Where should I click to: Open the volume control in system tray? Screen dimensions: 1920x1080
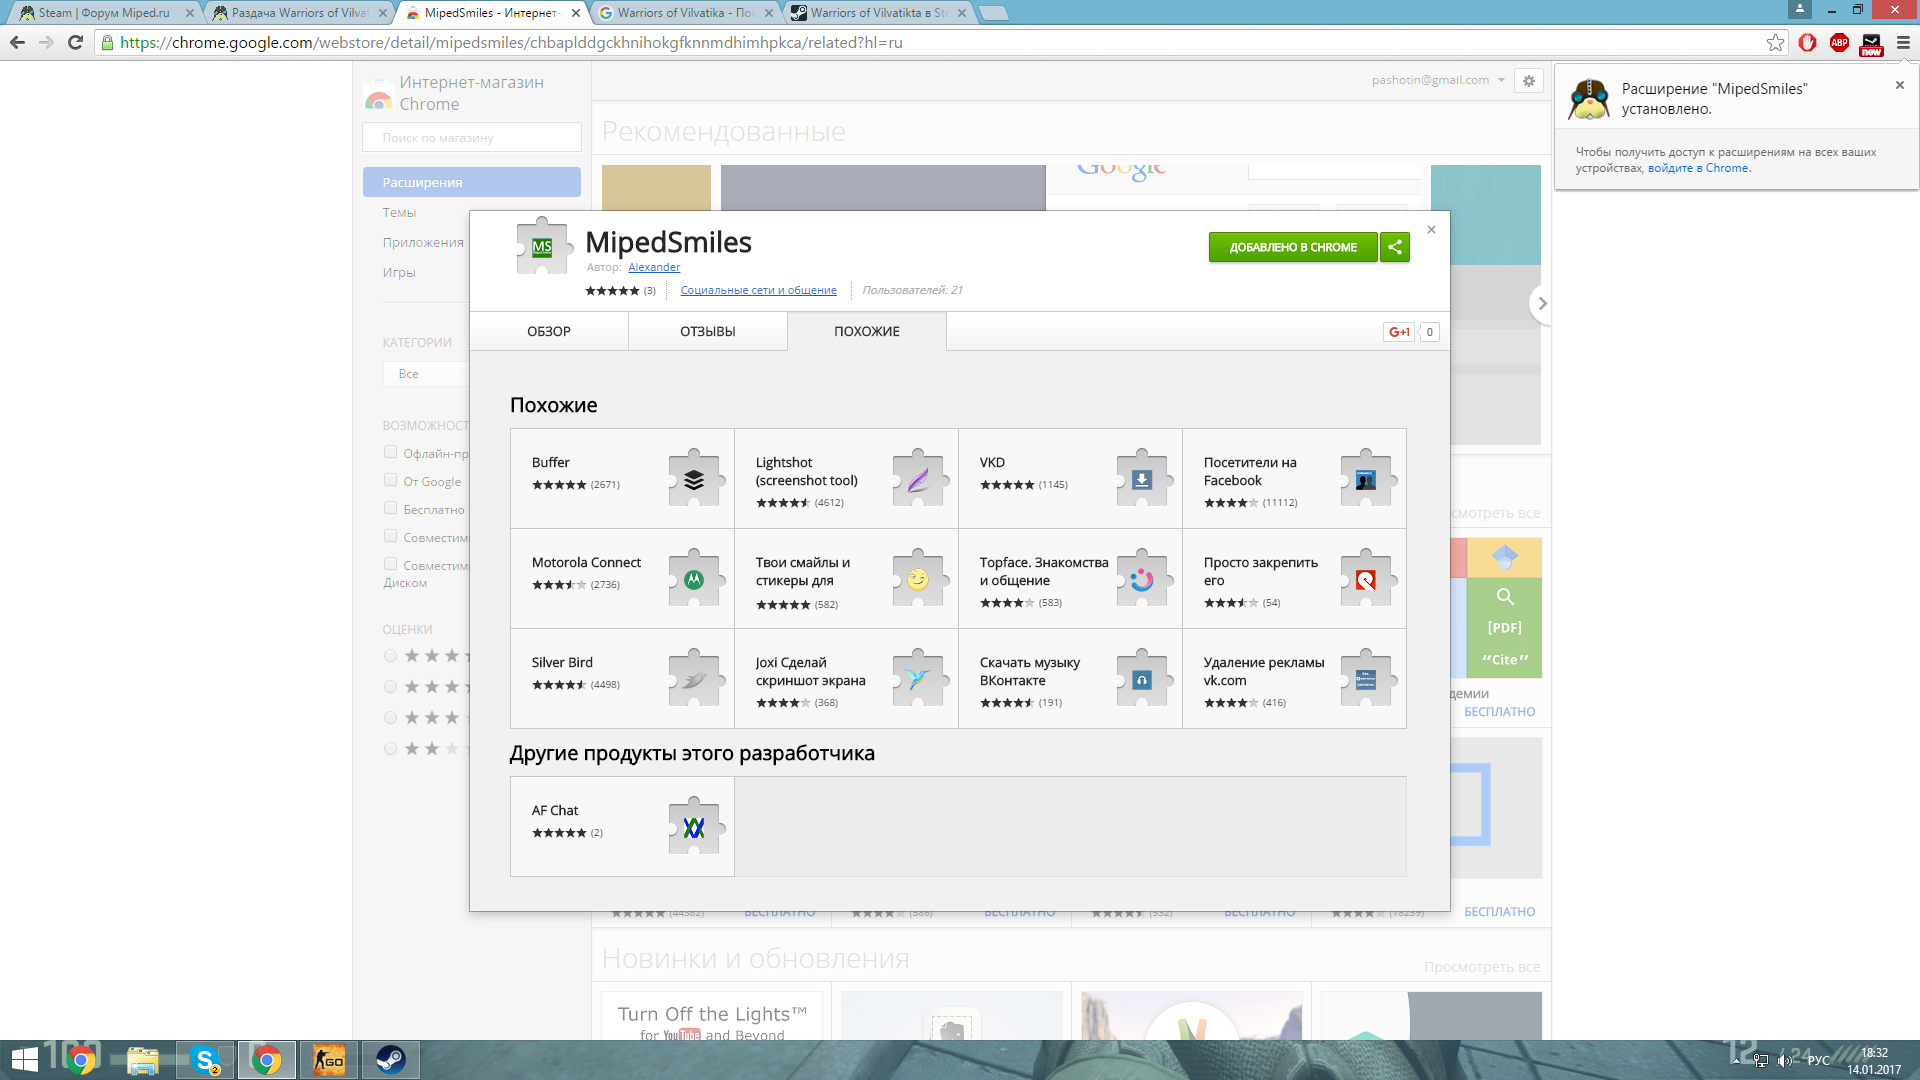[1785, 1060]
